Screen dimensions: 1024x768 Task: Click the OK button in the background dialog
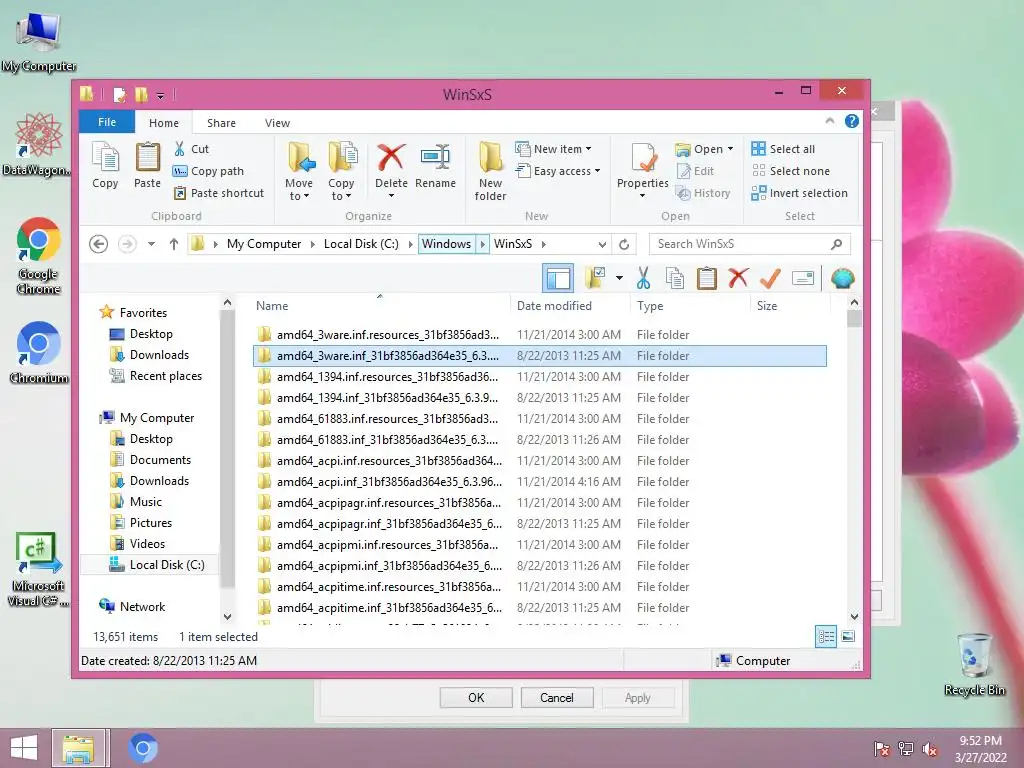(476, 697)
